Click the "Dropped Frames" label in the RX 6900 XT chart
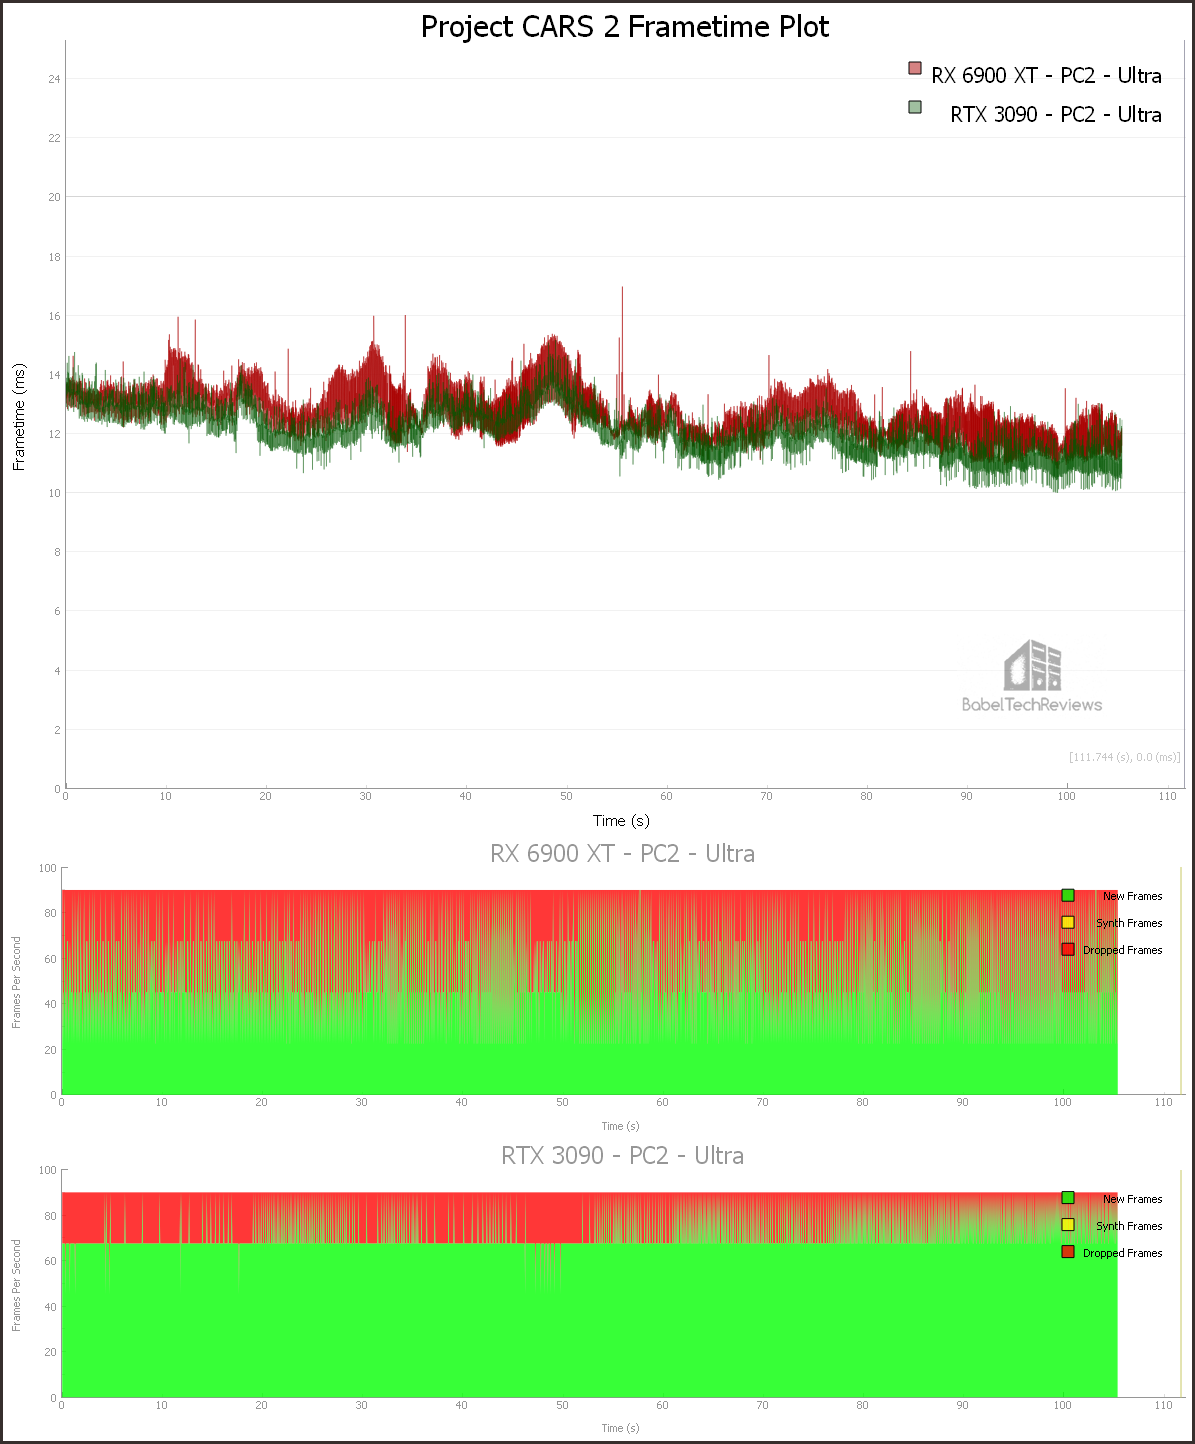The width and height of the screenshot is (1195, 1444). pyautogui.click(x=1123, y=951)
